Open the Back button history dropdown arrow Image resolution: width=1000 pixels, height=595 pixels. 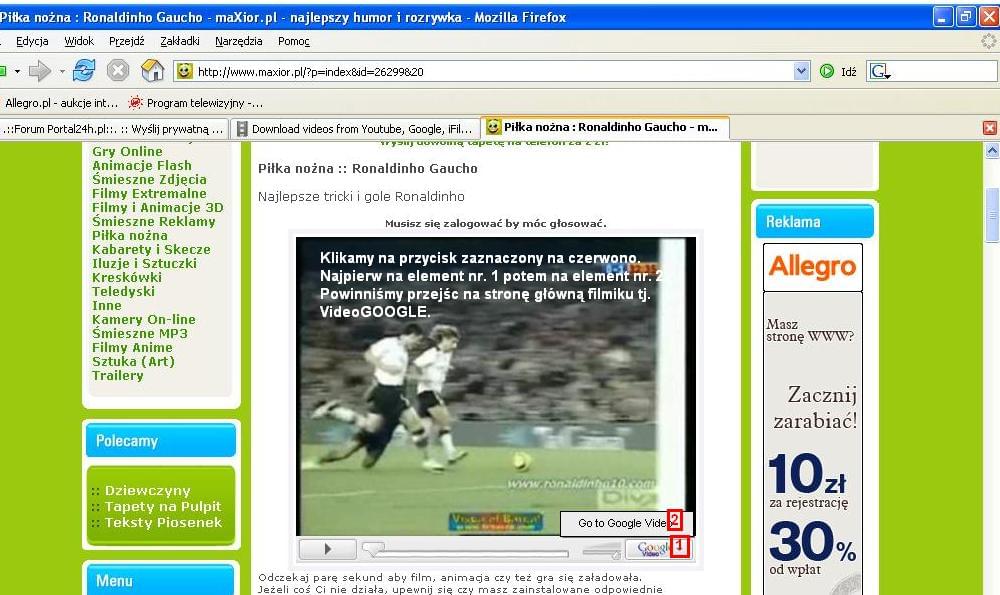coord(17,71)
